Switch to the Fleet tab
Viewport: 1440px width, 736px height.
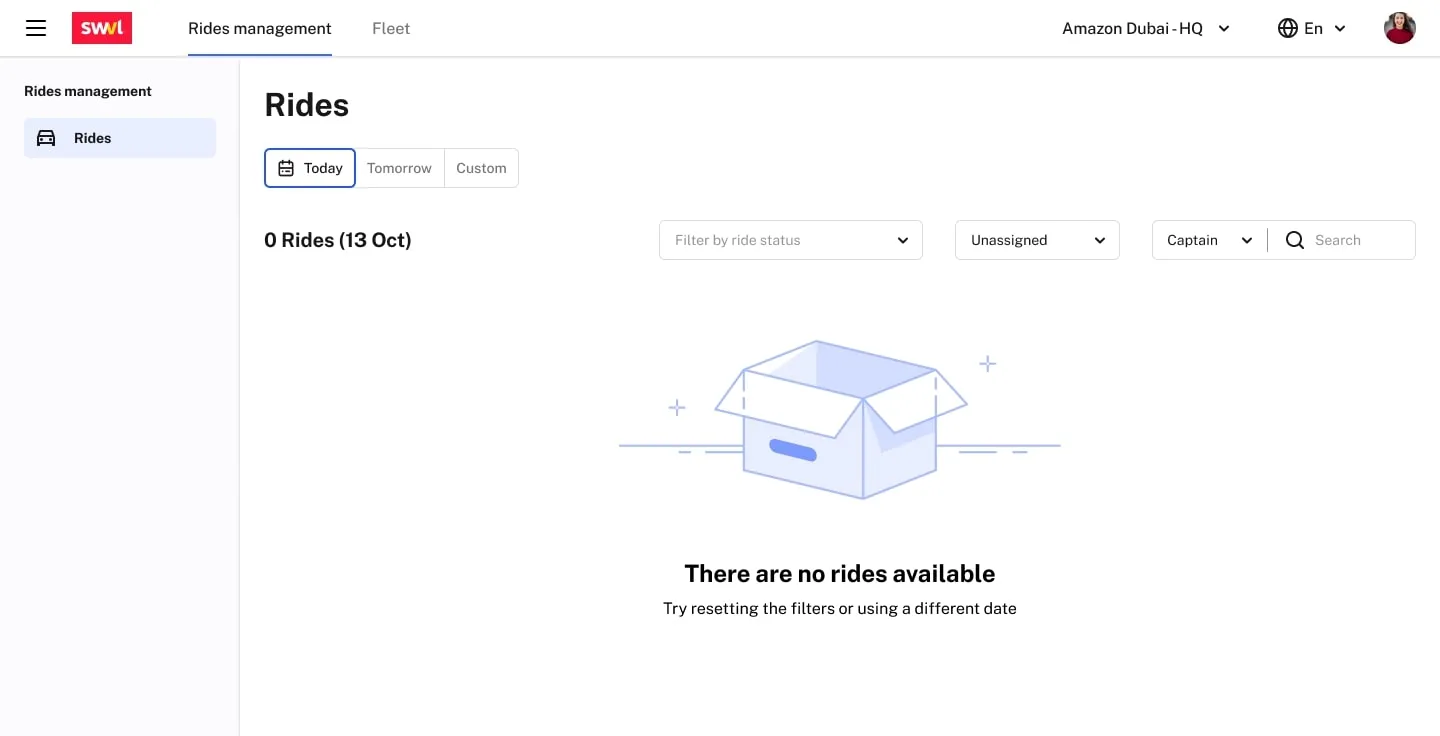[x=391, y=28]
